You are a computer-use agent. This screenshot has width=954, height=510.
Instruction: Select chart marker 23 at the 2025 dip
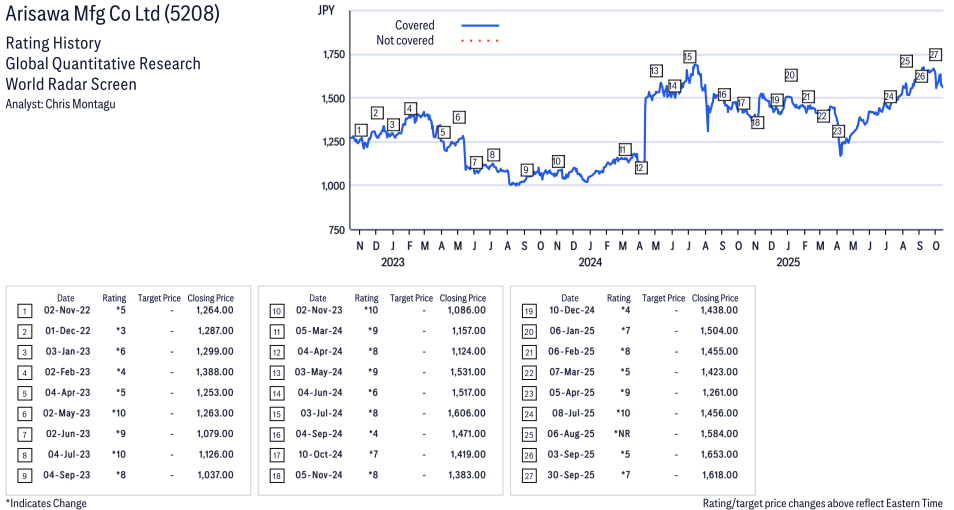coord(838,131)
